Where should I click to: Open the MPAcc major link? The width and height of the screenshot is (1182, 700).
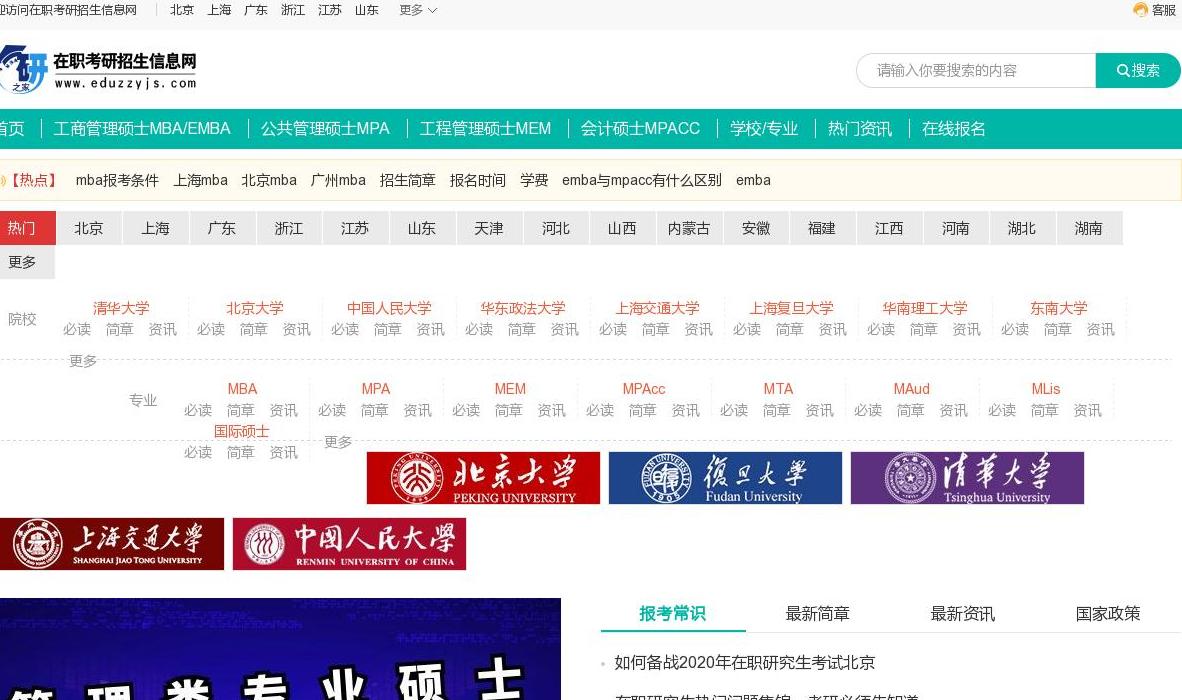coord(644,389)
